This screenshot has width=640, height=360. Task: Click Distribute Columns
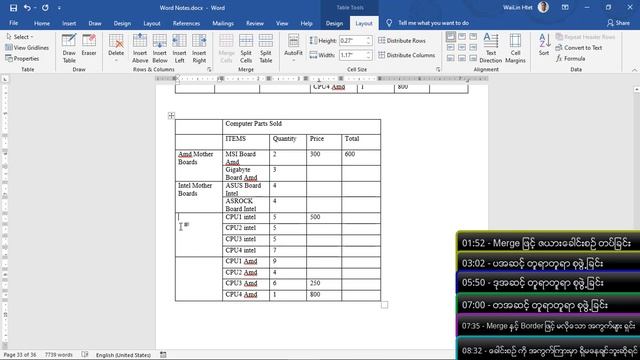click(x=407, y=55)
